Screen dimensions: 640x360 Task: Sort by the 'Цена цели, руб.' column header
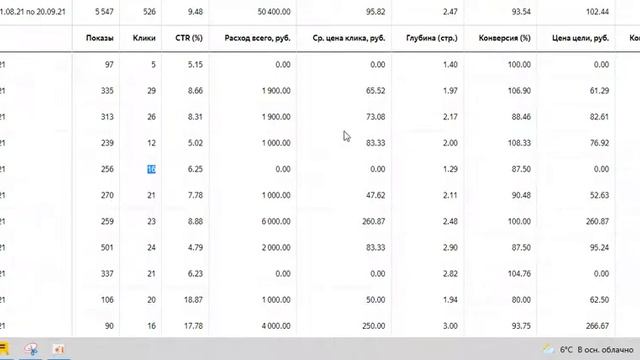point(580,38)
